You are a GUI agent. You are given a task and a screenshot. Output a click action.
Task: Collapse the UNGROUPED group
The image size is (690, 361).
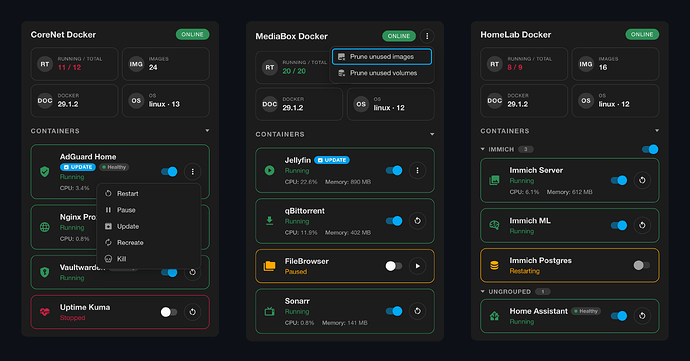tap(483, 291)
